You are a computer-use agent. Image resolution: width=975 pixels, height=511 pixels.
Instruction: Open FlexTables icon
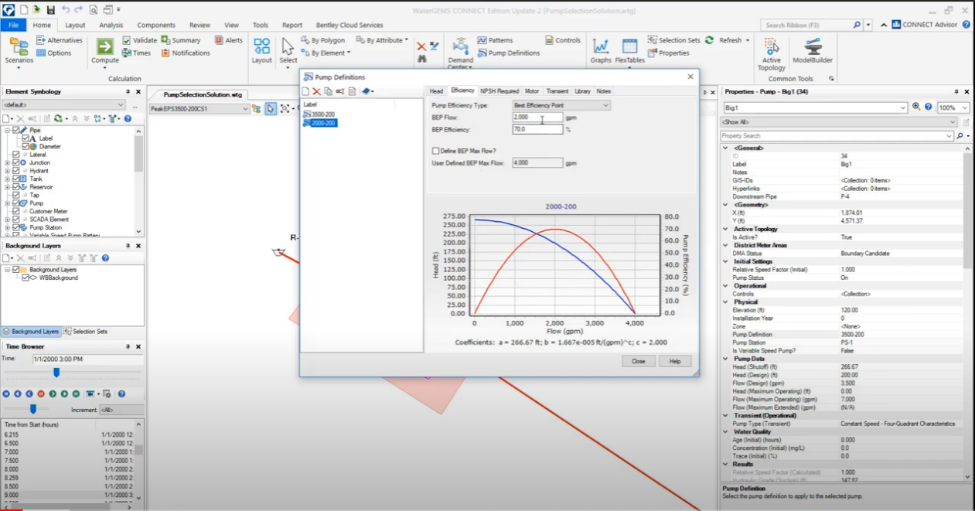coord(629,46)
